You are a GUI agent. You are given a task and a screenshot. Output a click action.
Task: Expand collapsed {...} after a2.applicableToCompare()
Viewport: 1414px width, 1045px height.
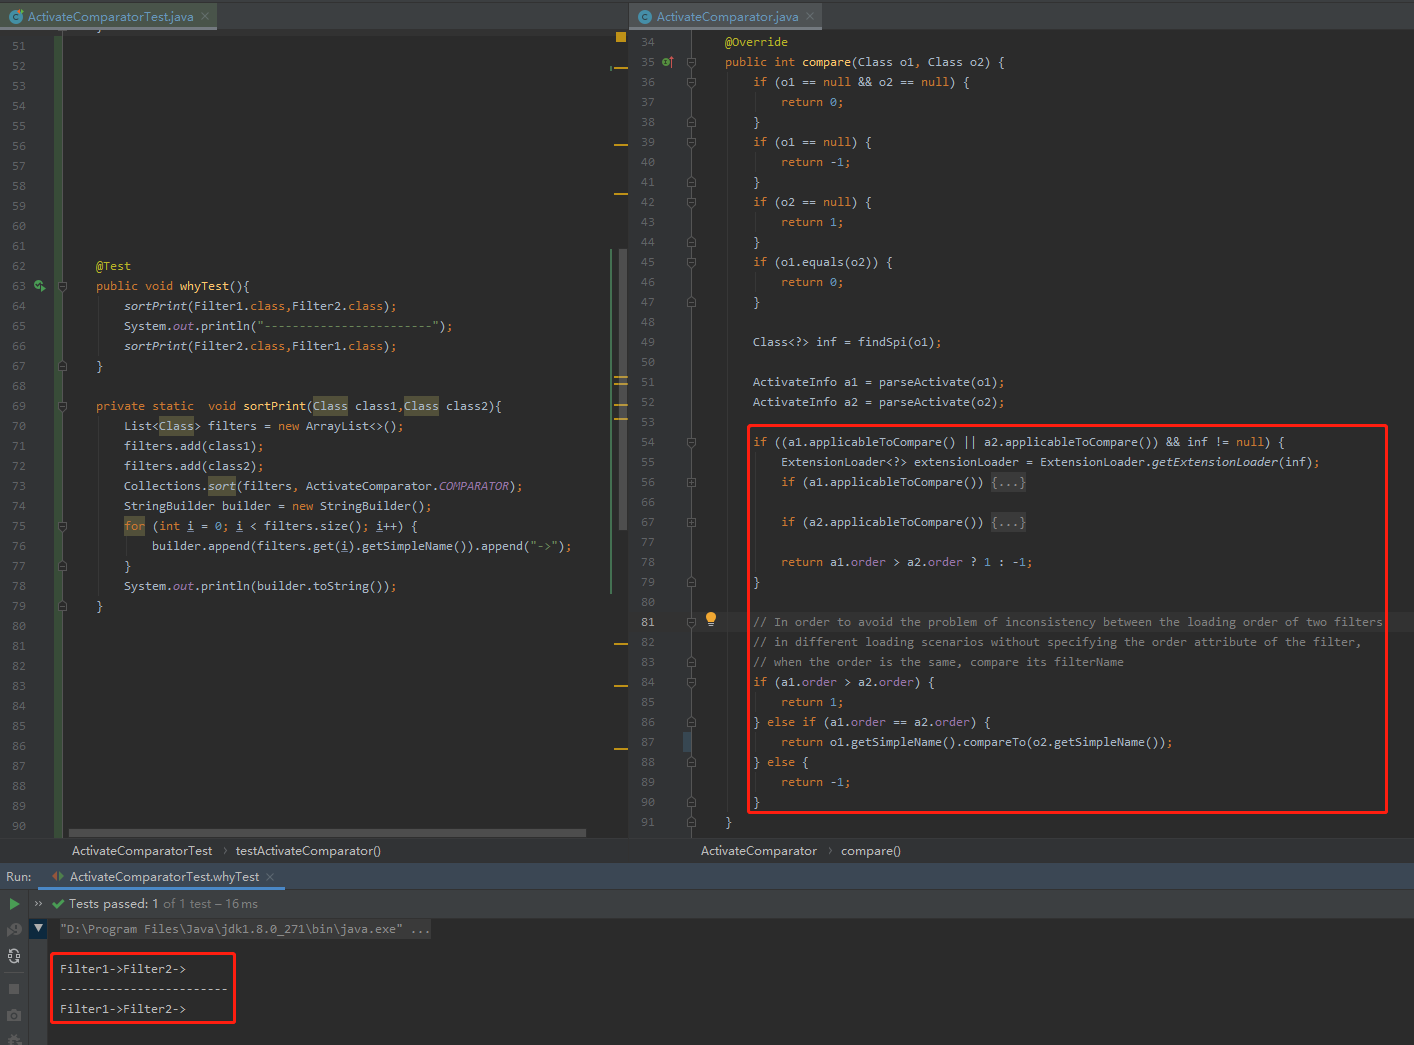click(x=1008, y=522)
